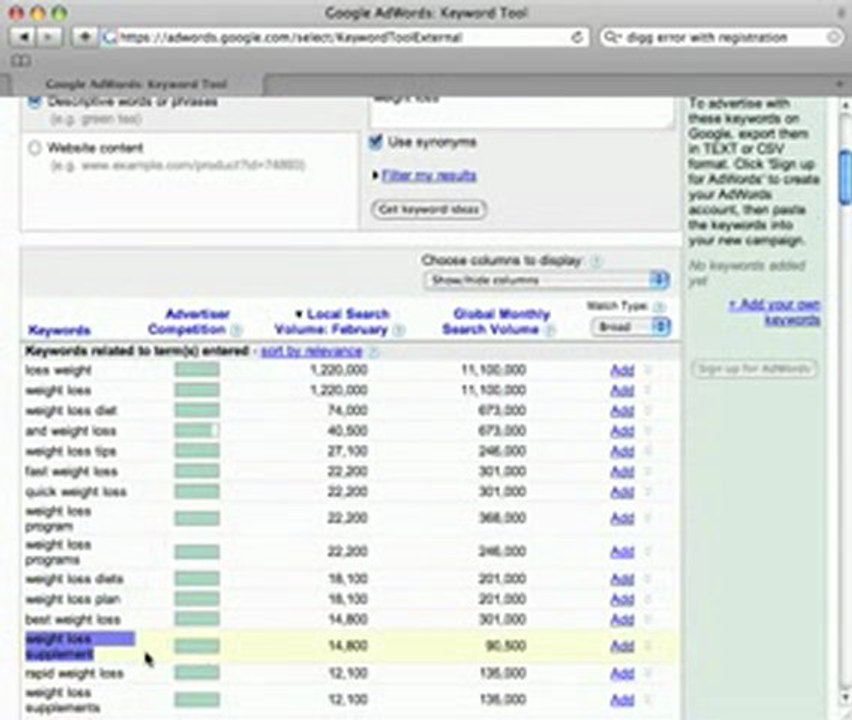Viewport: 852px width, 720px height.
Task: Click competition bar for and weight loss
Action: pos(197,431)
